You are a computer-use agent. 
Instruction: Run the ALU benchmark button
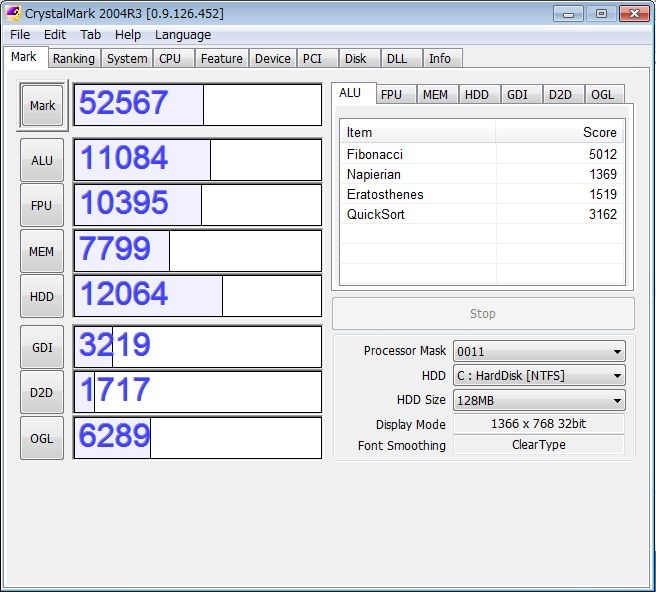[42, 160]
